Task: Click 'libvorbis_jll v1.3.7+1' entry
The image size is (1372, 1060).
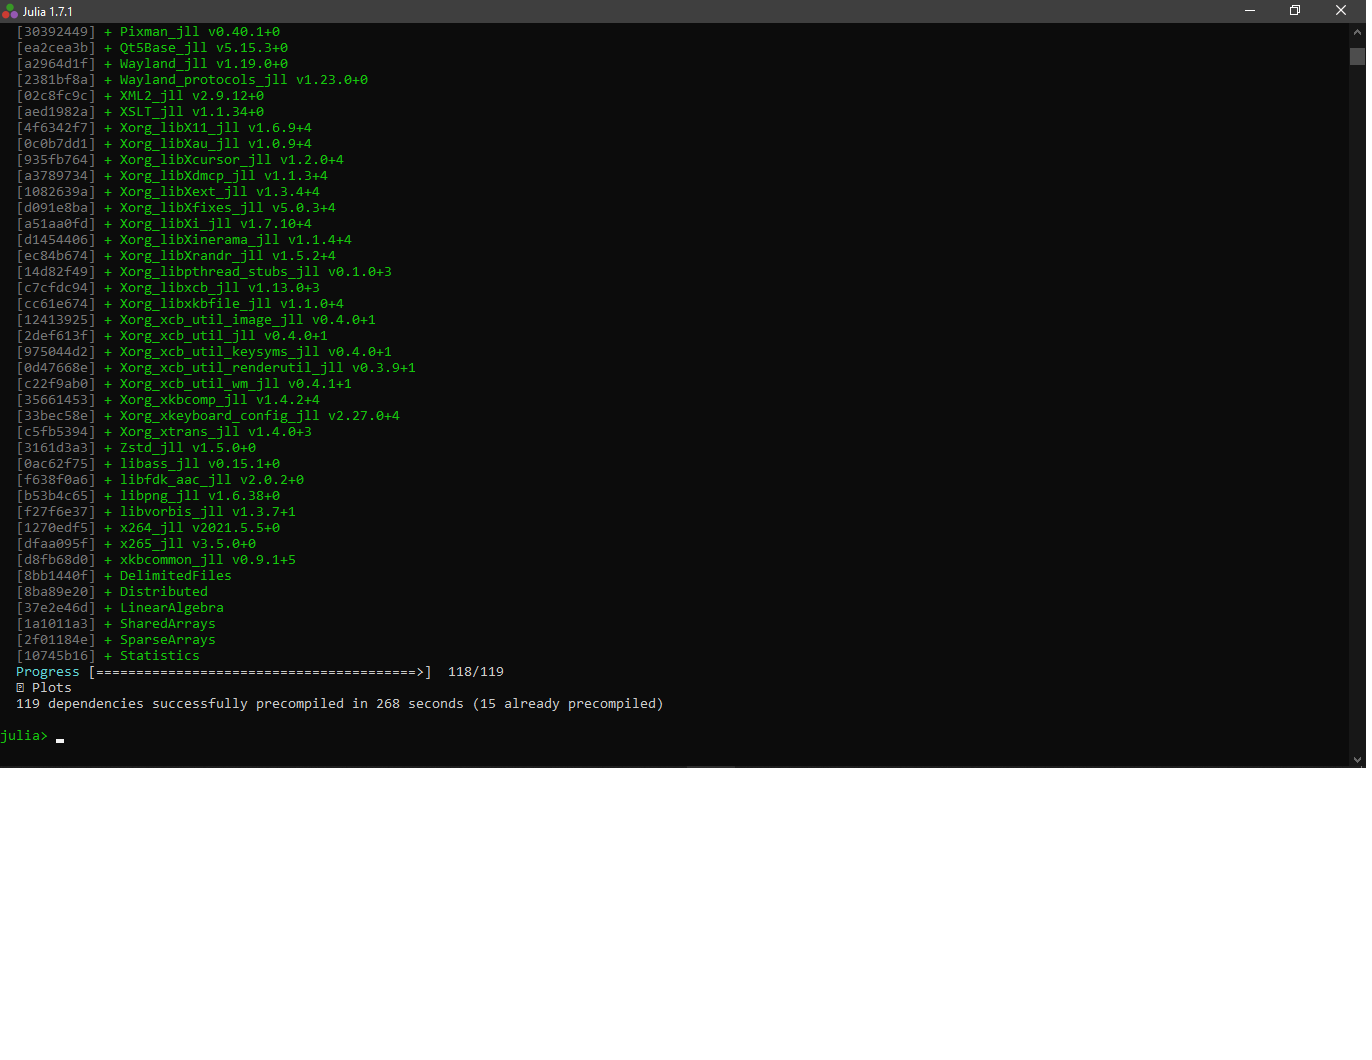Action: click(208, 512)
